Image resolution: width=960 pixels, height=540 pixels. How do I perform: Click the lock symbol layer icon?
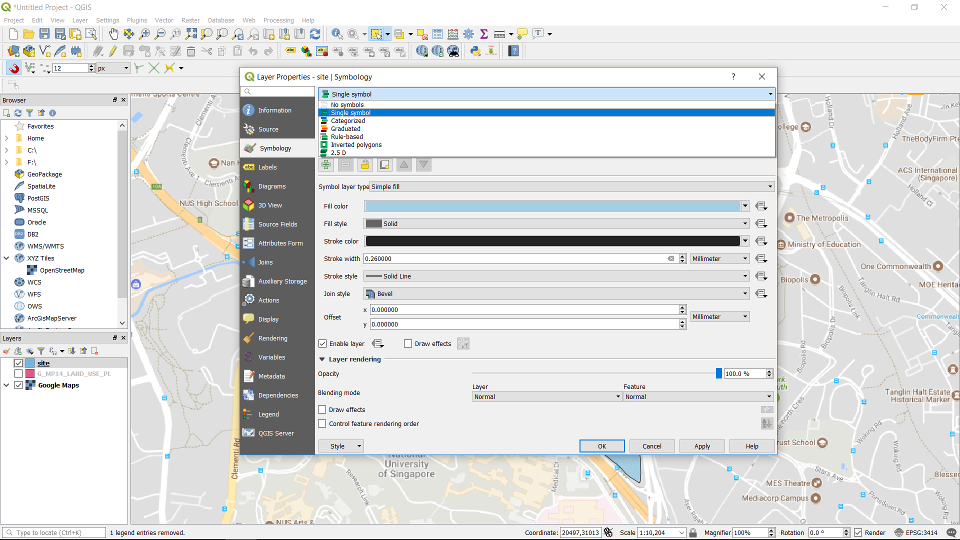(365, 165)
